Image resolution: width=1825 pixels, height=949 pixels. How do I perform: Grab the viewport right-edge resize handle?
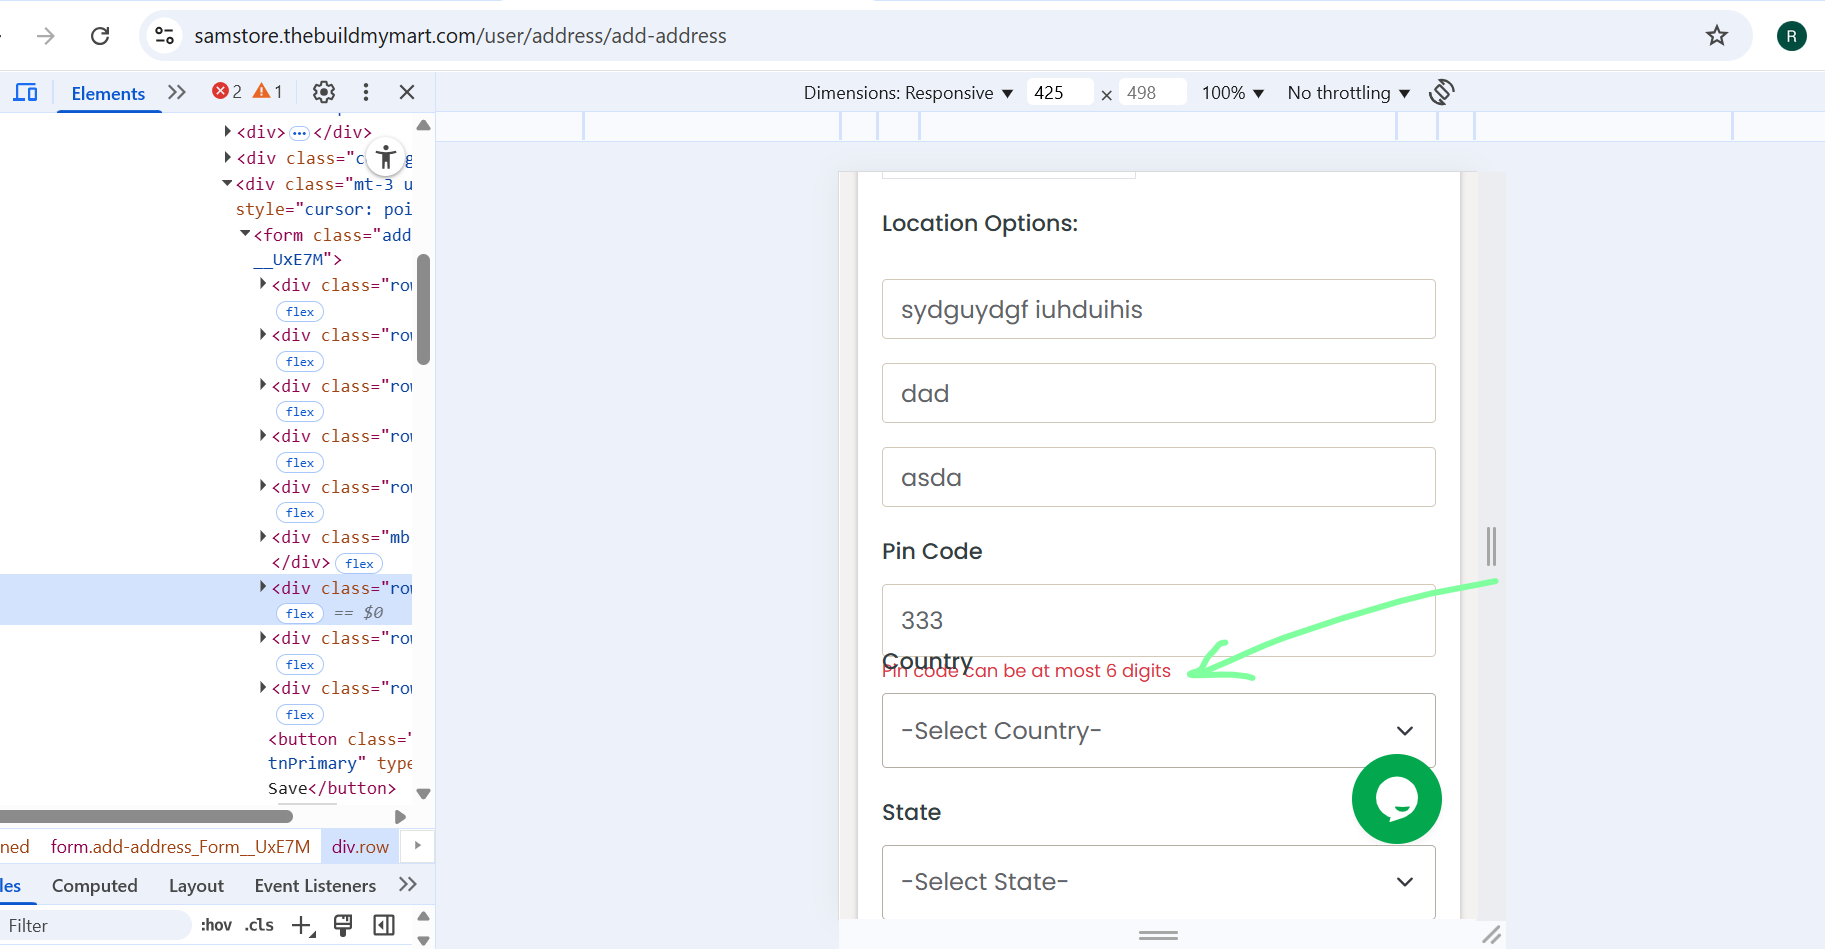pos(1491,546)
